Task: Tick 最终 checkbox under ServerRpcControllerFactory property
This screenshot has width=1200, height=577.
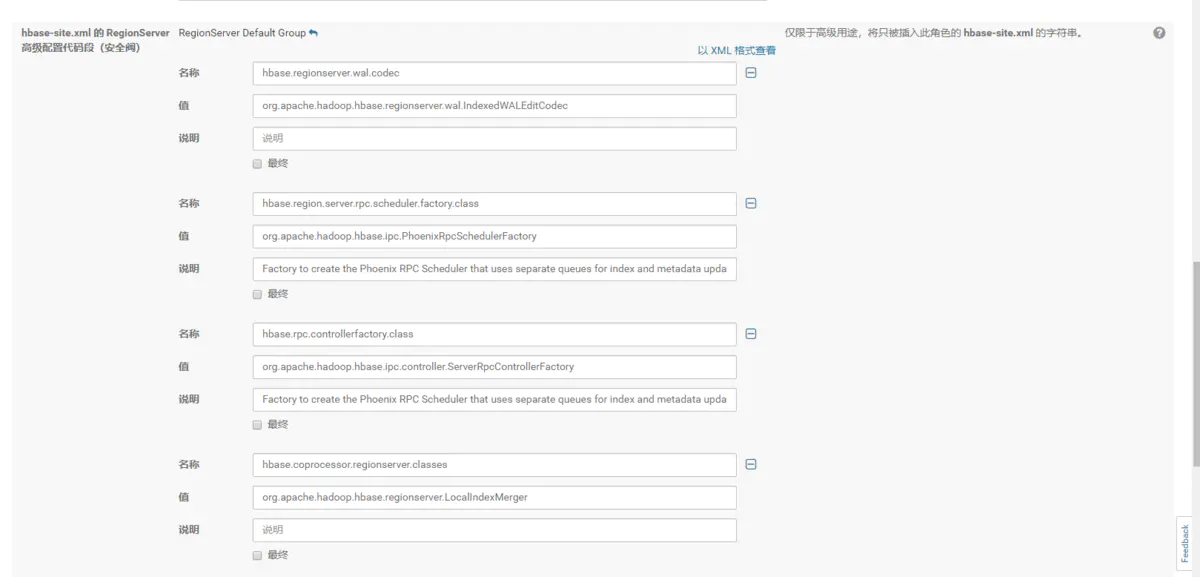Action: [x=257, y=424]
